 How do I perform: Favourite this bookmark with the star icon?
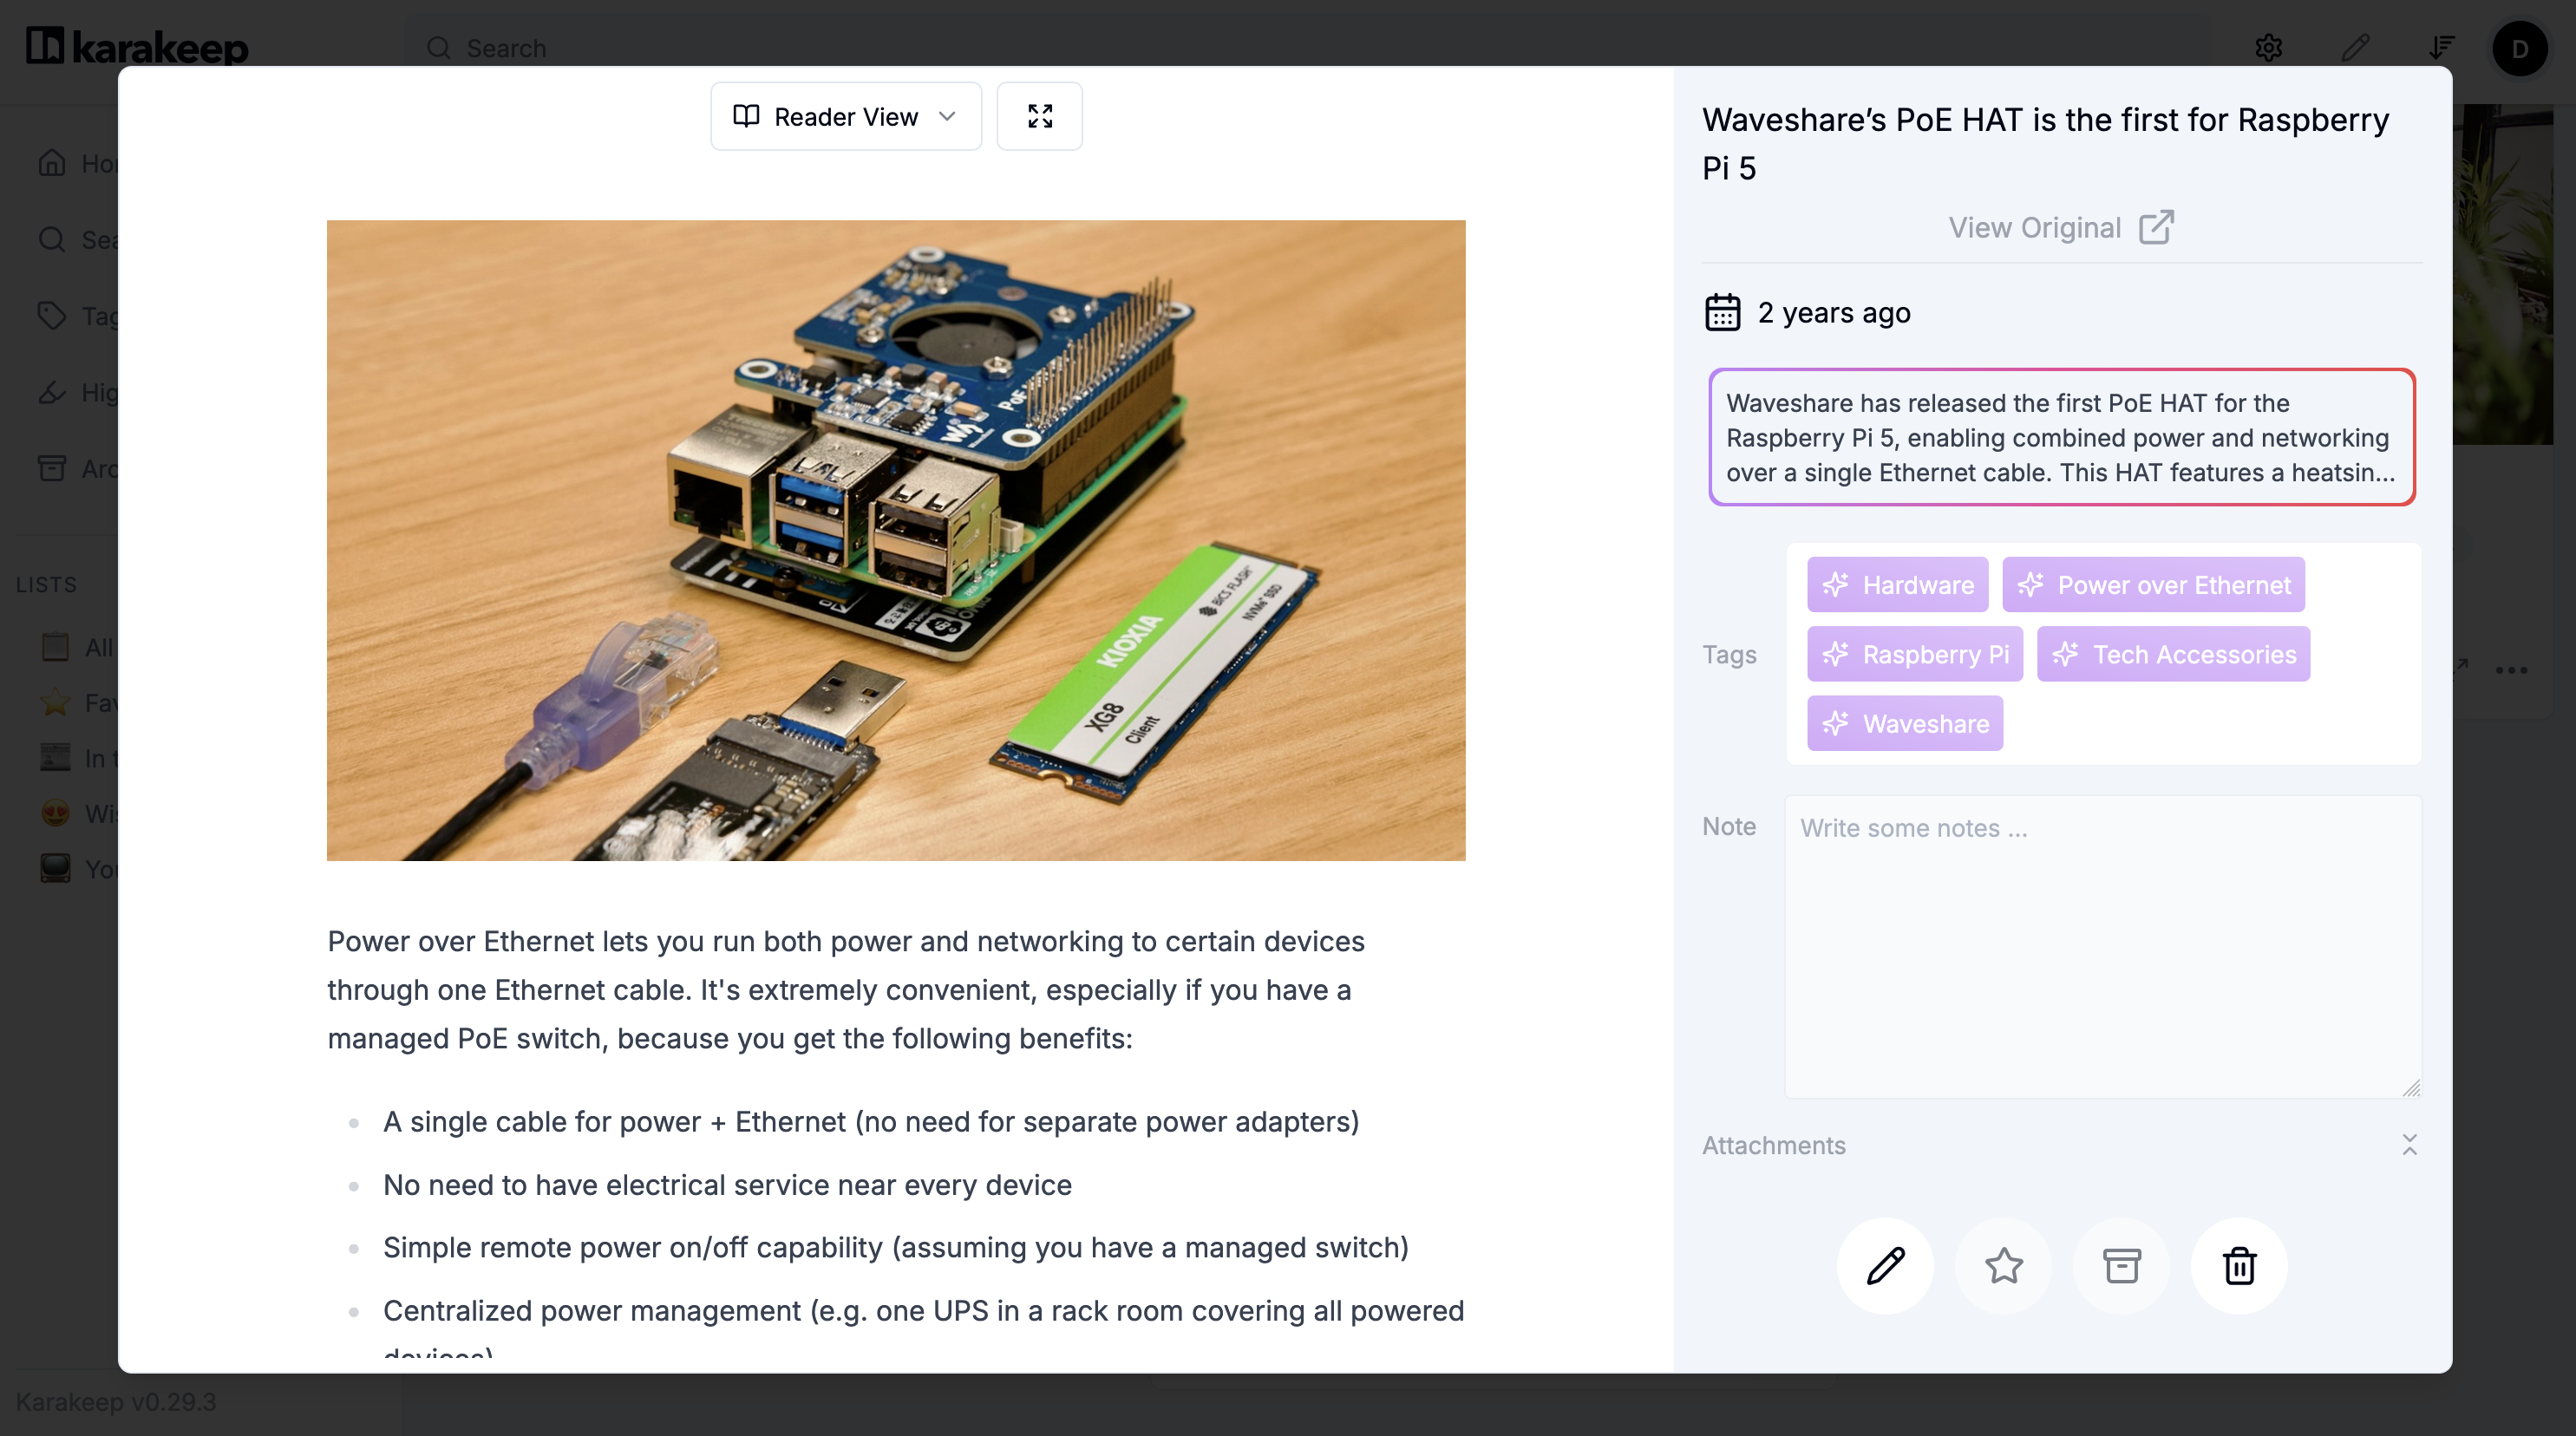tap(2003, 1266)
